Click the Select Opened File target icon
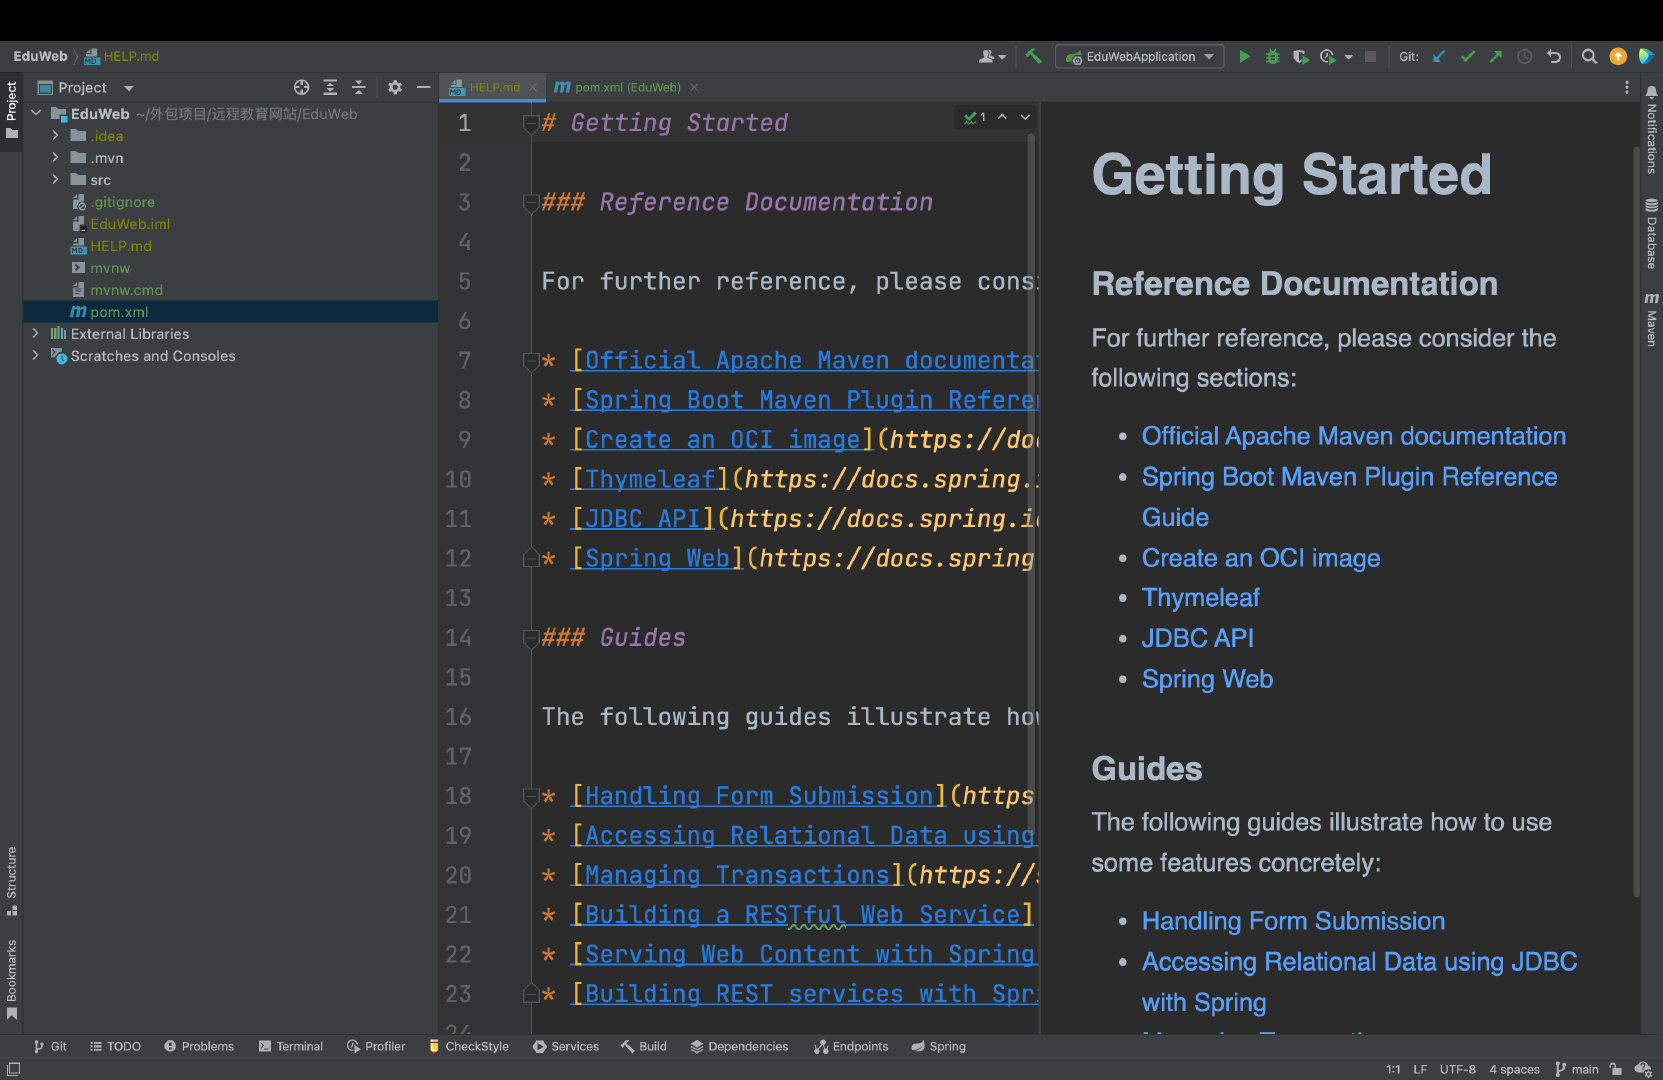This screenshot has width=1663, height=1080. [301, 88]
